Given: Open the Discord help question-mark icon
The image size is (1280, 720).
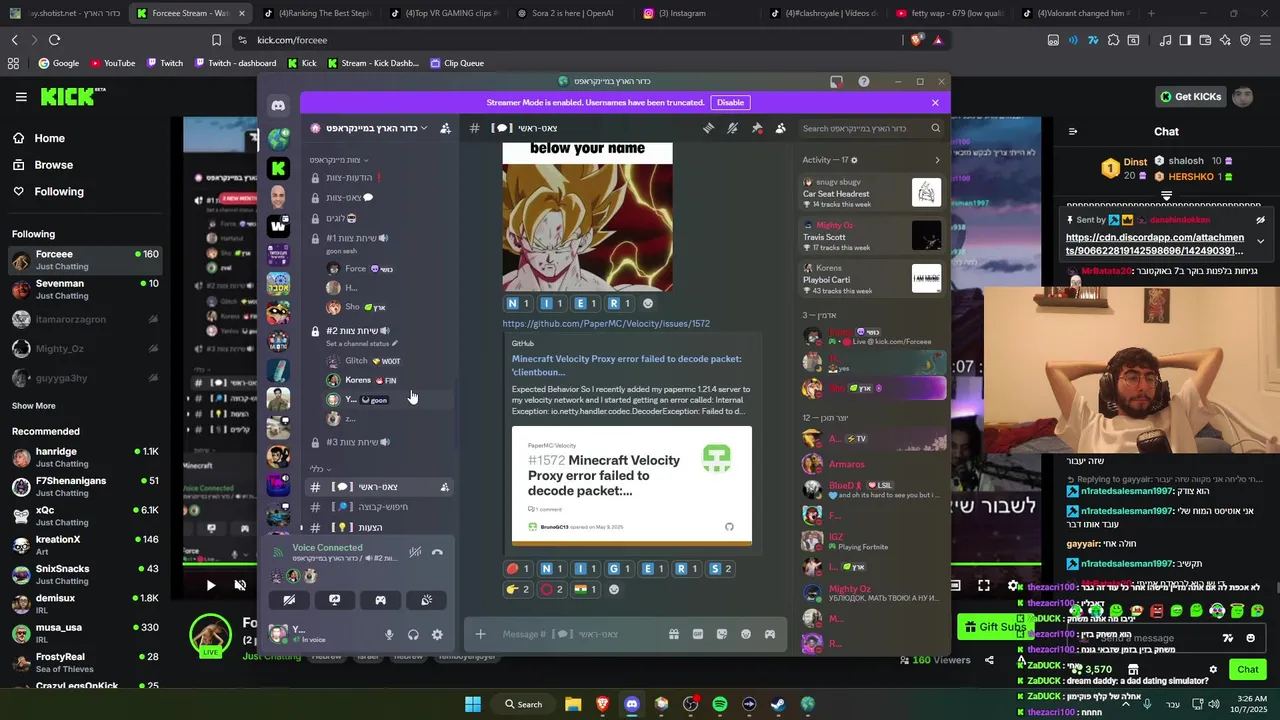Looking at the screenshot, I should [864, 82].
